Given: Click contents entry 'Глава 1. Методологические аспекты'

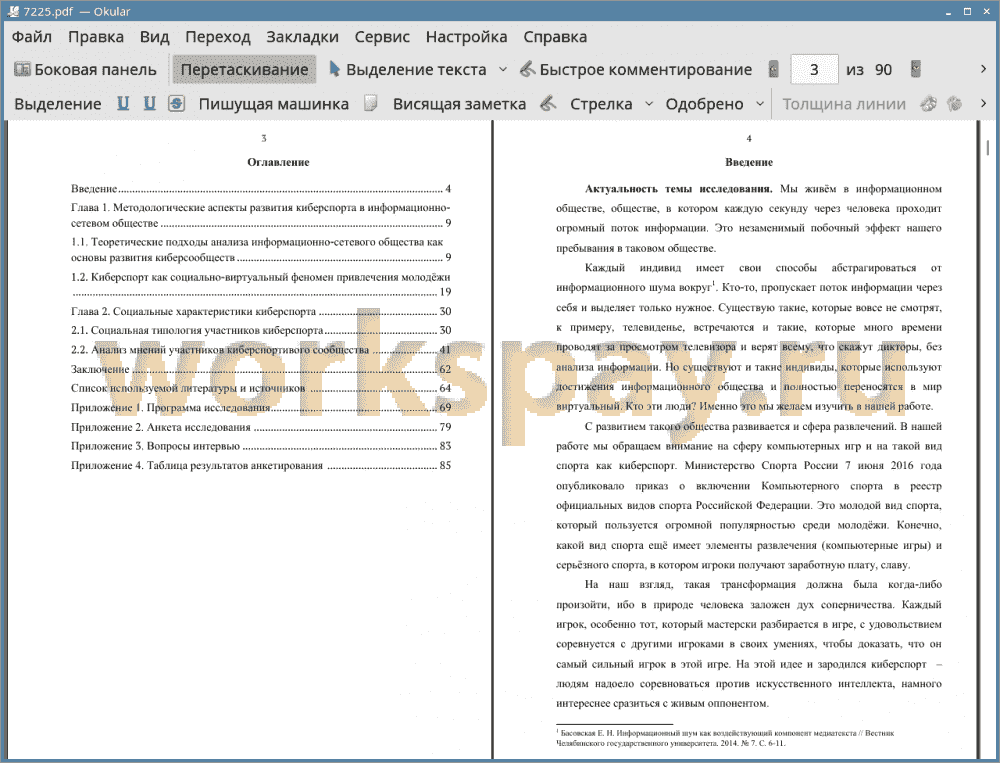Looking at the screenshot, I should (x=261, y=215).
